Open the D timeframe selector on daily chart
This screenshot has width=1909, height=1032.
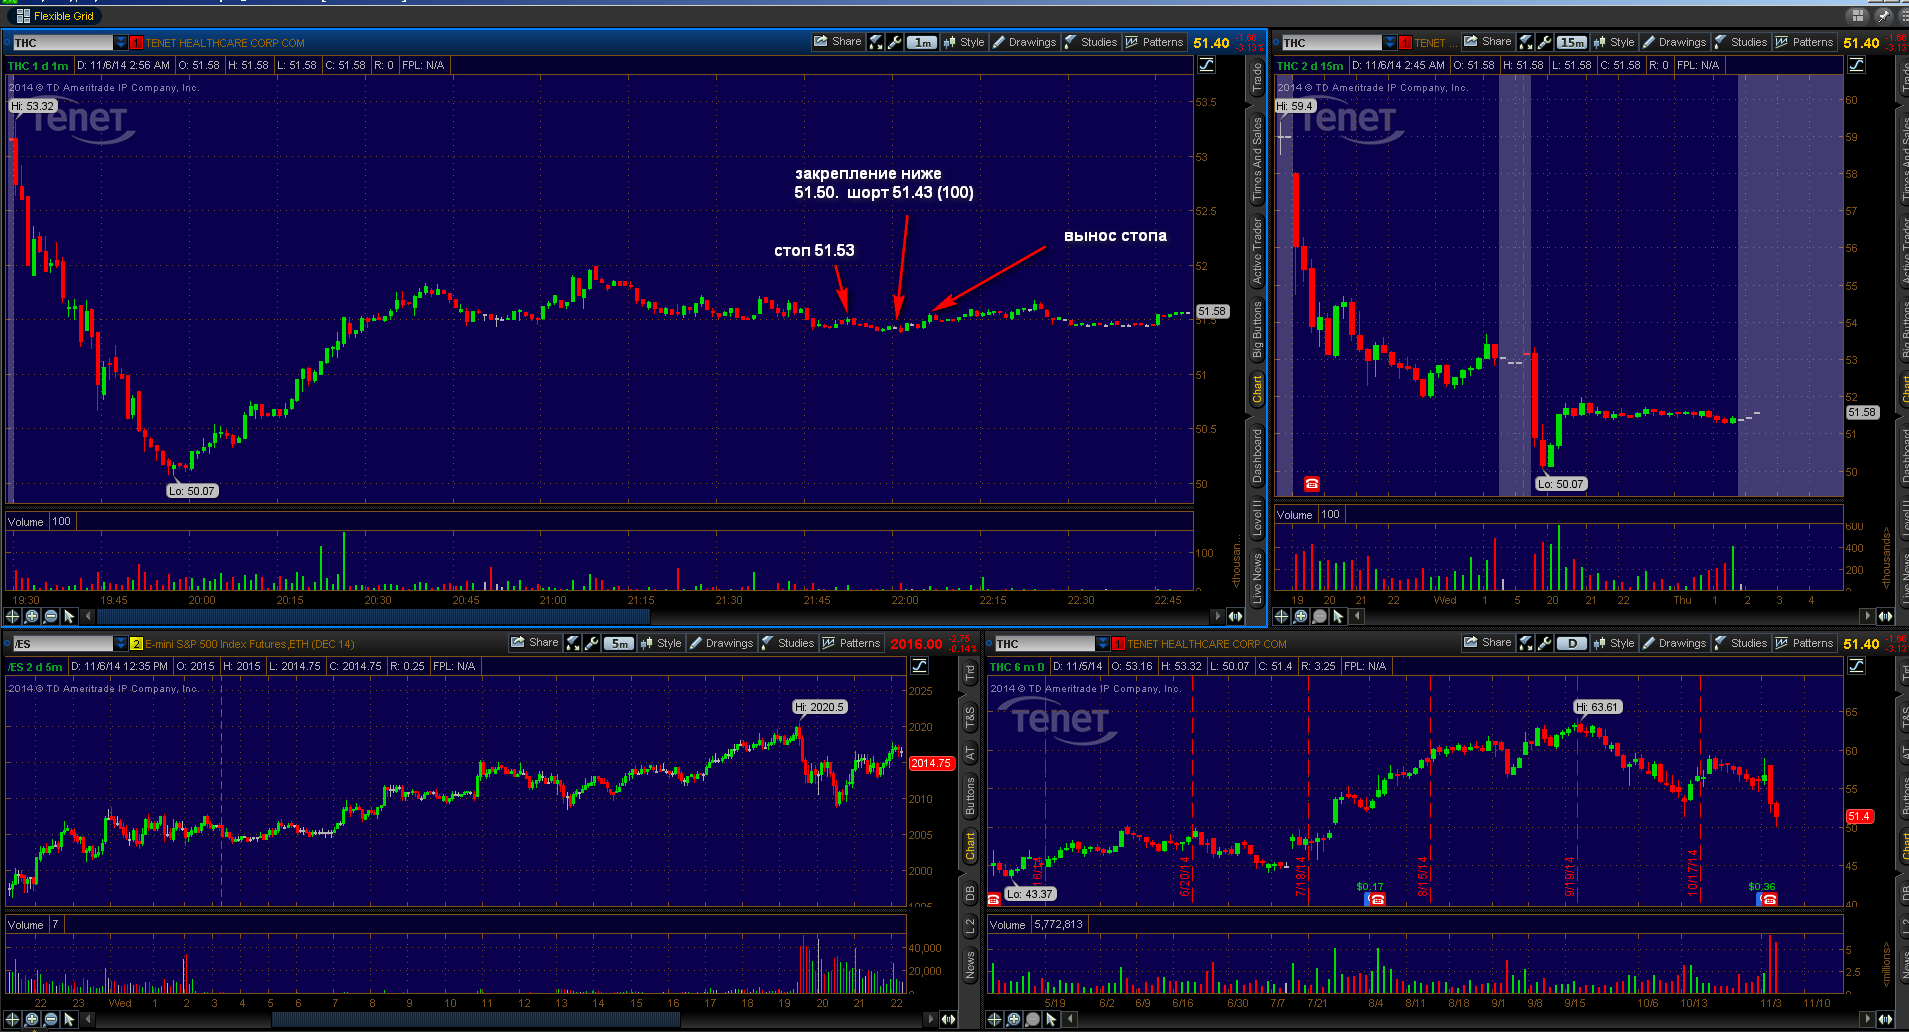point(1573,643)
